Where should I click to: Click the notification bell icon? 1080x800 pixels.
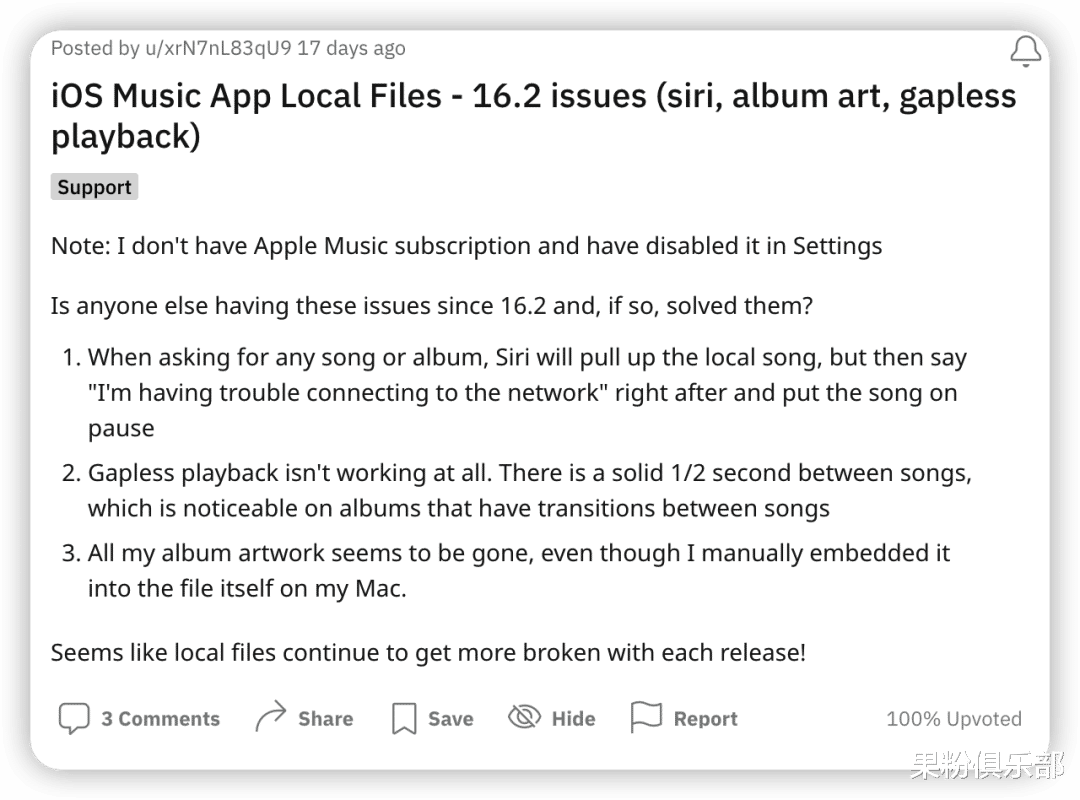click(1026, 51)
